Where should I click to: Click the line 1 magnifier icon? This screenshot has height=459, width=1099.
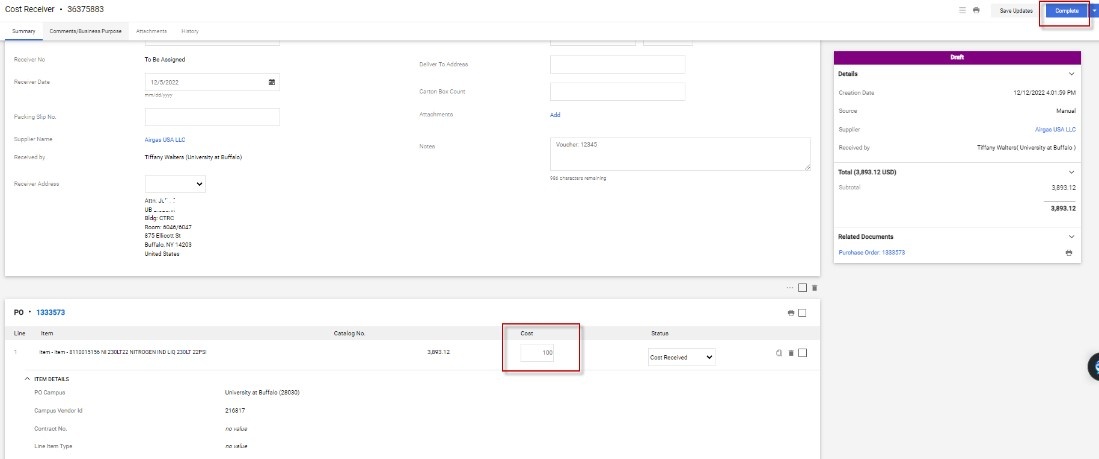click(778, 353)
